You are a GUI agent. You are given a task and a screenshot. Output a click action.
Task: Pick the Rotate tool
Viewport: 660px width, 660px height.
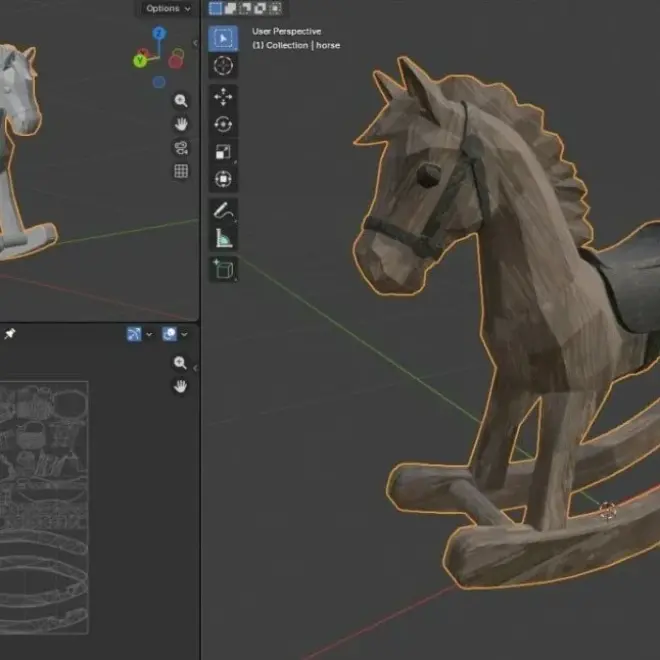click(x=223, y=125)
